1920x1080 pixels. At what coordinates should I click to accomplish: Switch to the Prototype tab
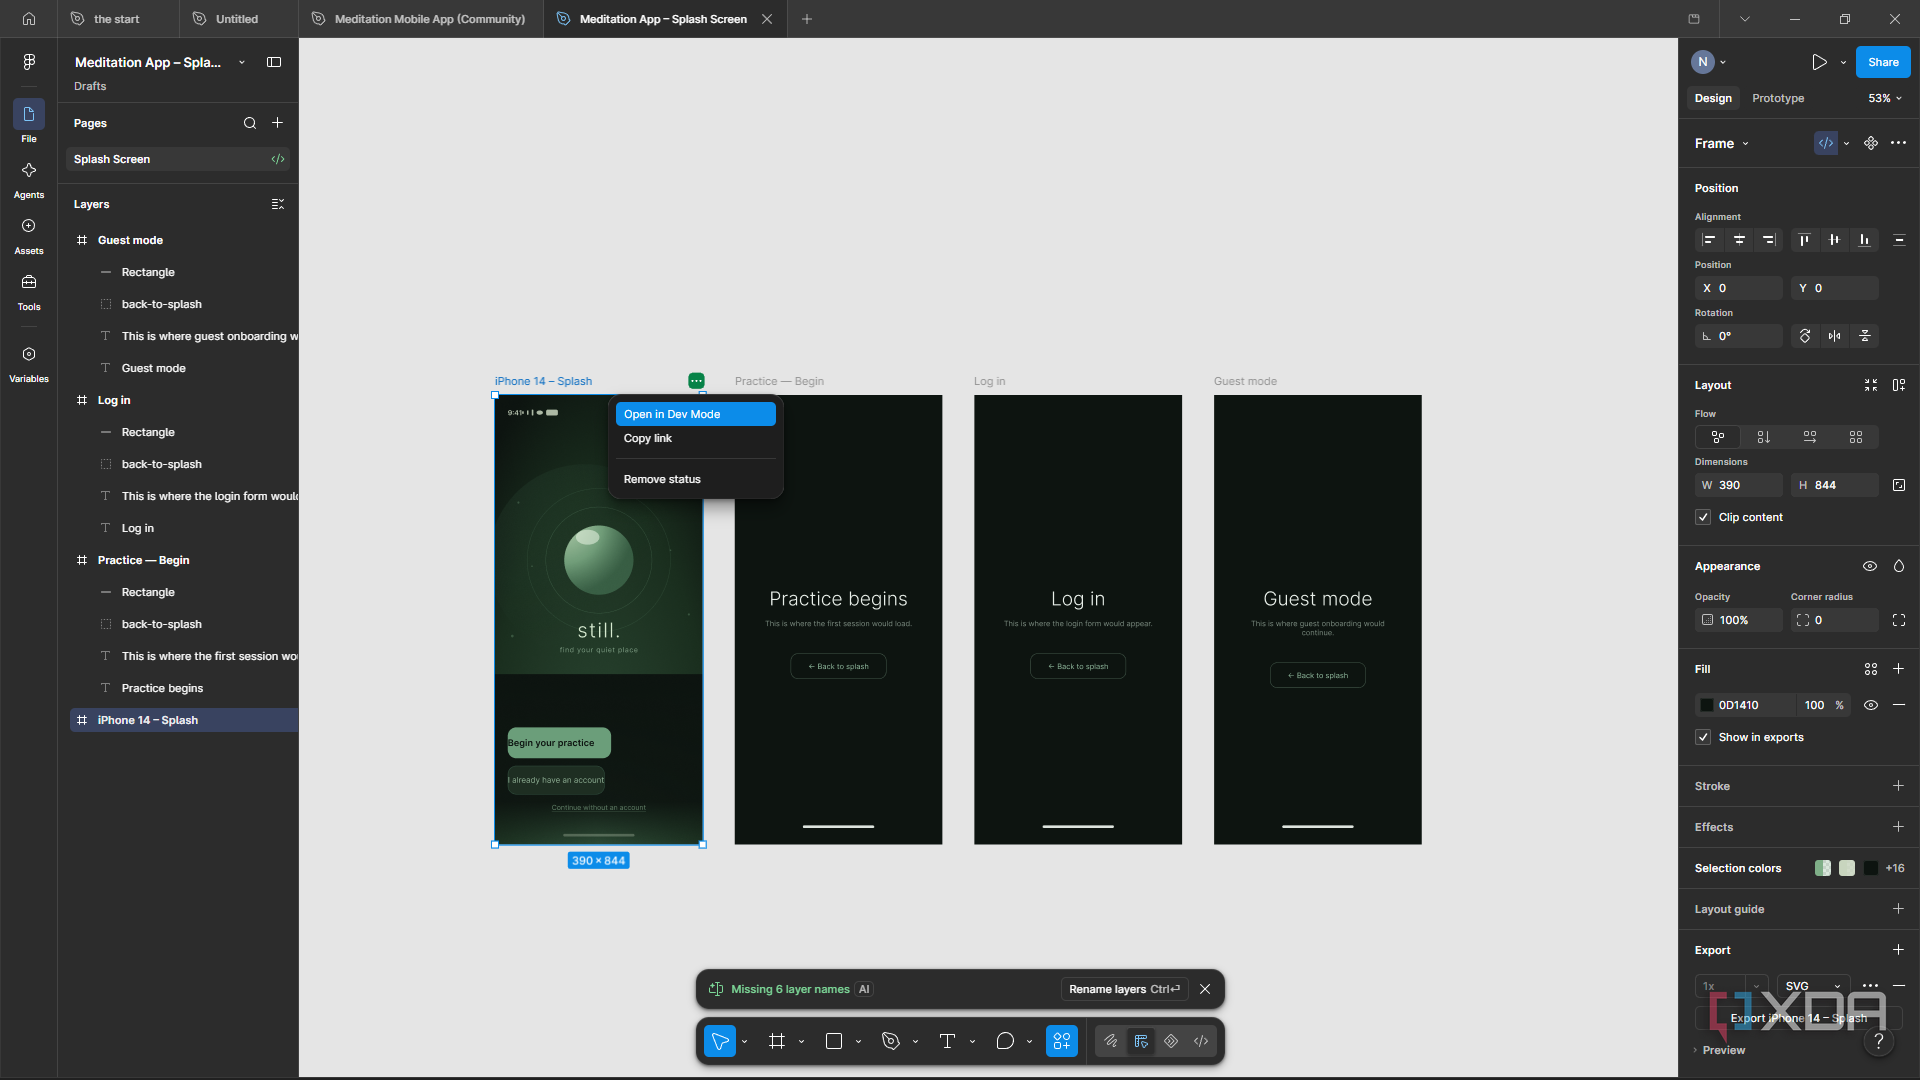pos(1778,98)
